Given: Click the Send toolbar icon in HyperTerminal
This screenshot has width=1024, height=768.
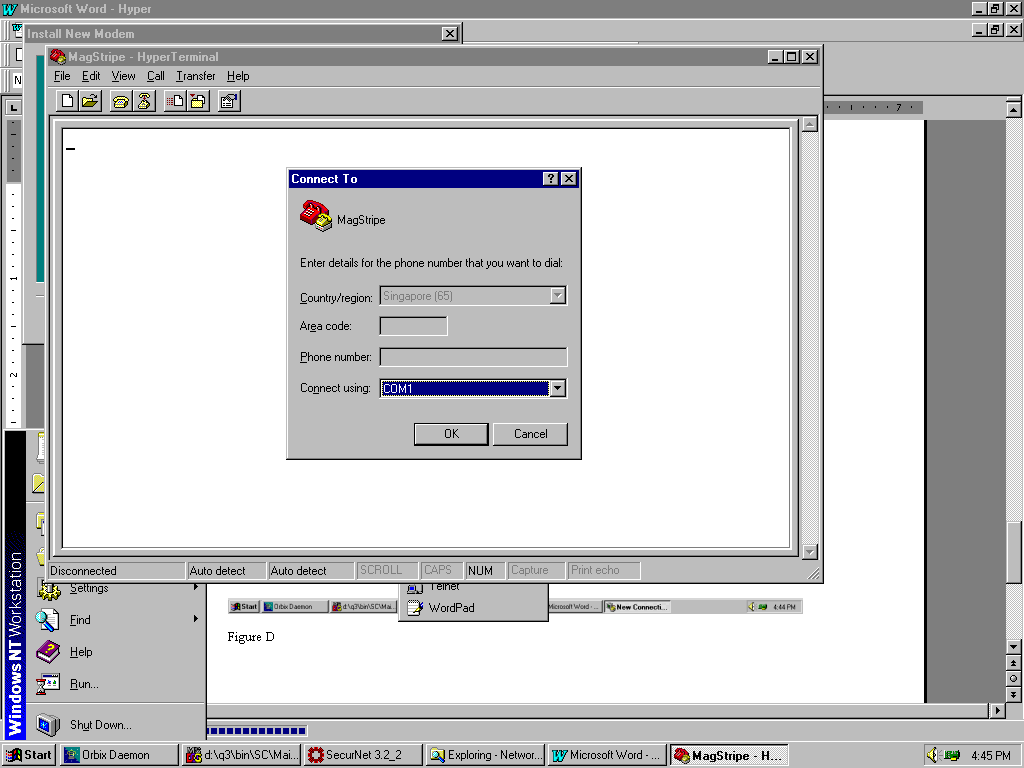Looking at the screenshot, I should coord(175,101).
